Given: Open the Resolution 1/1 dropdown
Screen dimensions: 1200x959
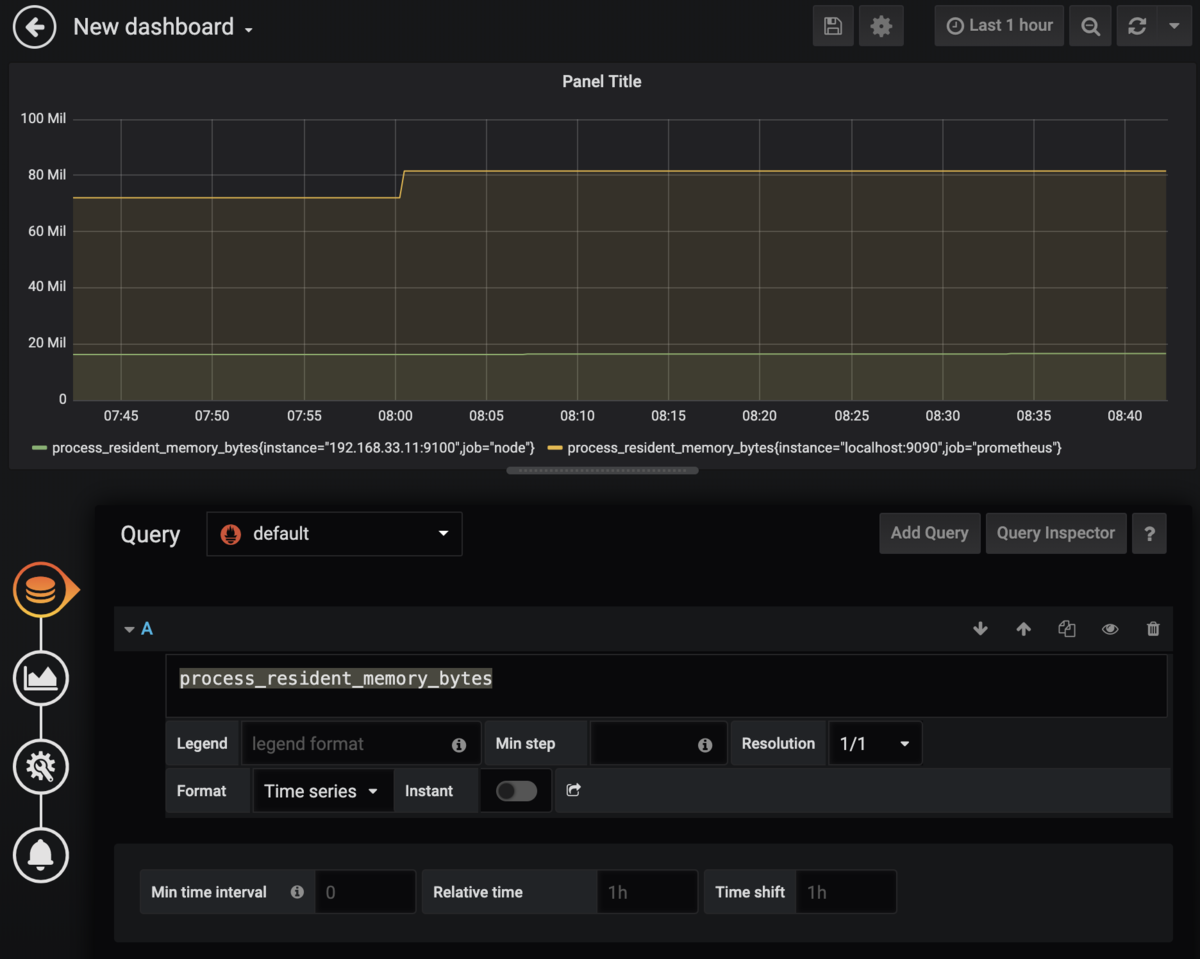Looking at the screenshot, I should tap(875, 744).
